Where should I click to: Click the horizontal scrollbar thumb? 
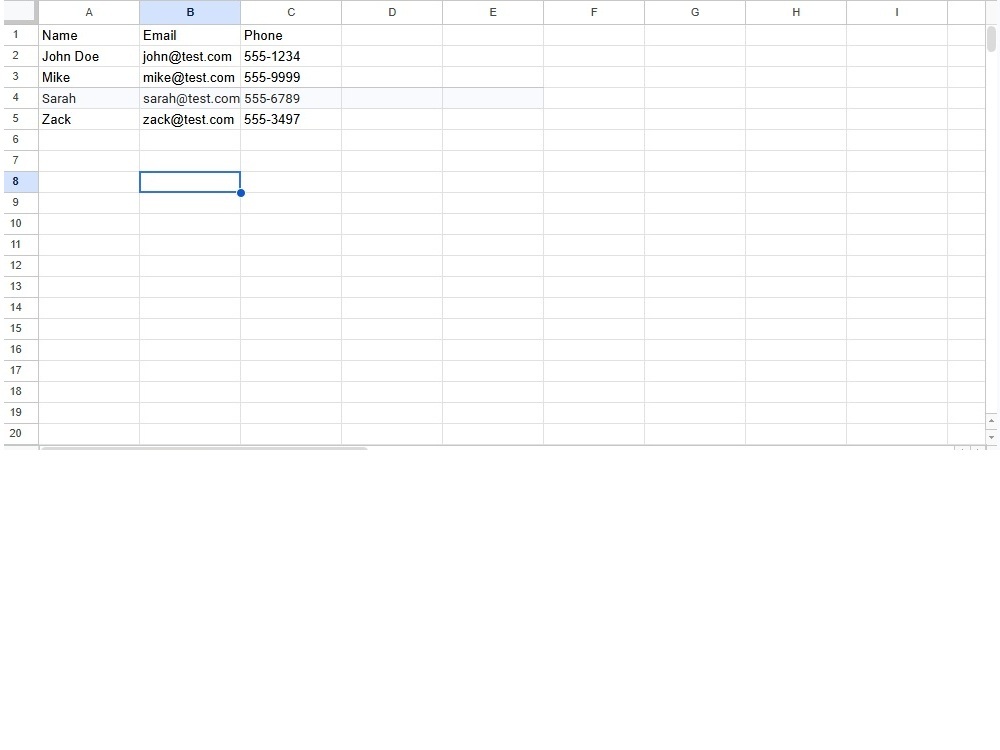(203, 448)
